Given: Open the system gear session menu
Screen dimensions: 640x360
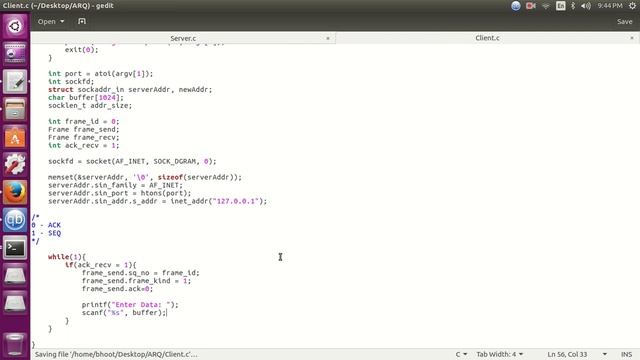Looking at the screenshot, I should tap(632, 6).
